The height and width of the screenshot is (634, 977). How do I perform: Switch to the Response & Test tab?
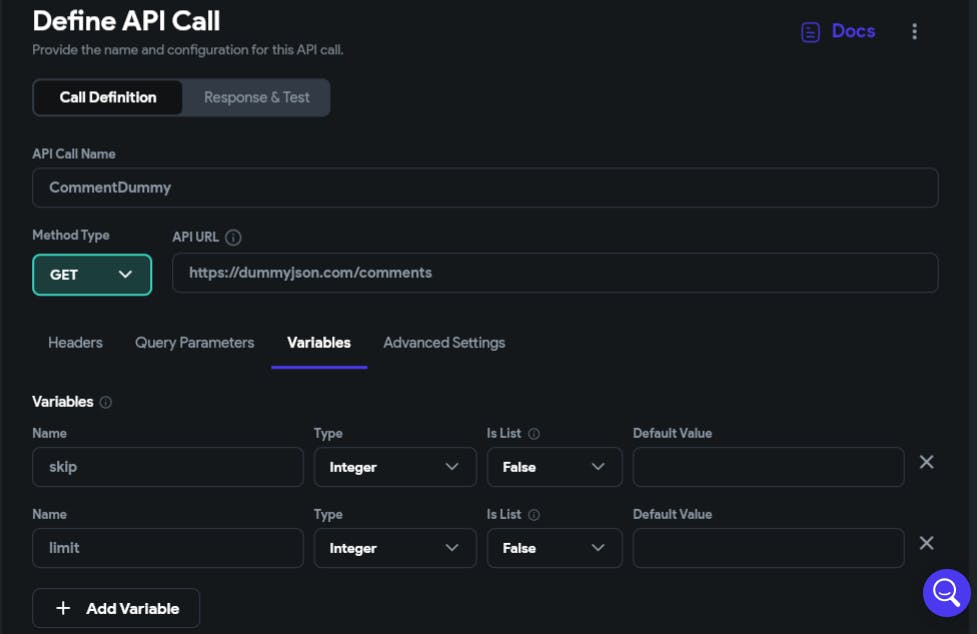tap(256, 98)
